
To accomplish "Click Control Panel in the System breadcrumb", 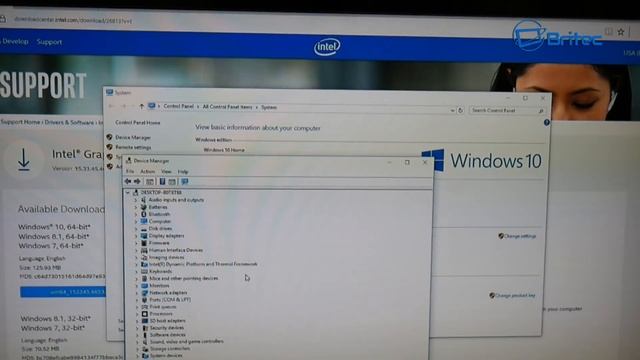I will tap(178, 106).
